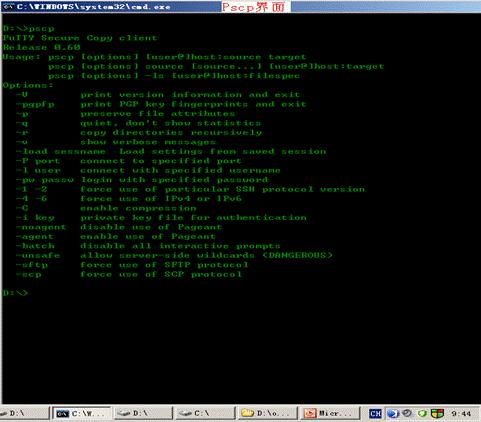Select the C:\W... cmd taskbar button
The width and height of the screenshot is (481, 422).
[82, 413]
